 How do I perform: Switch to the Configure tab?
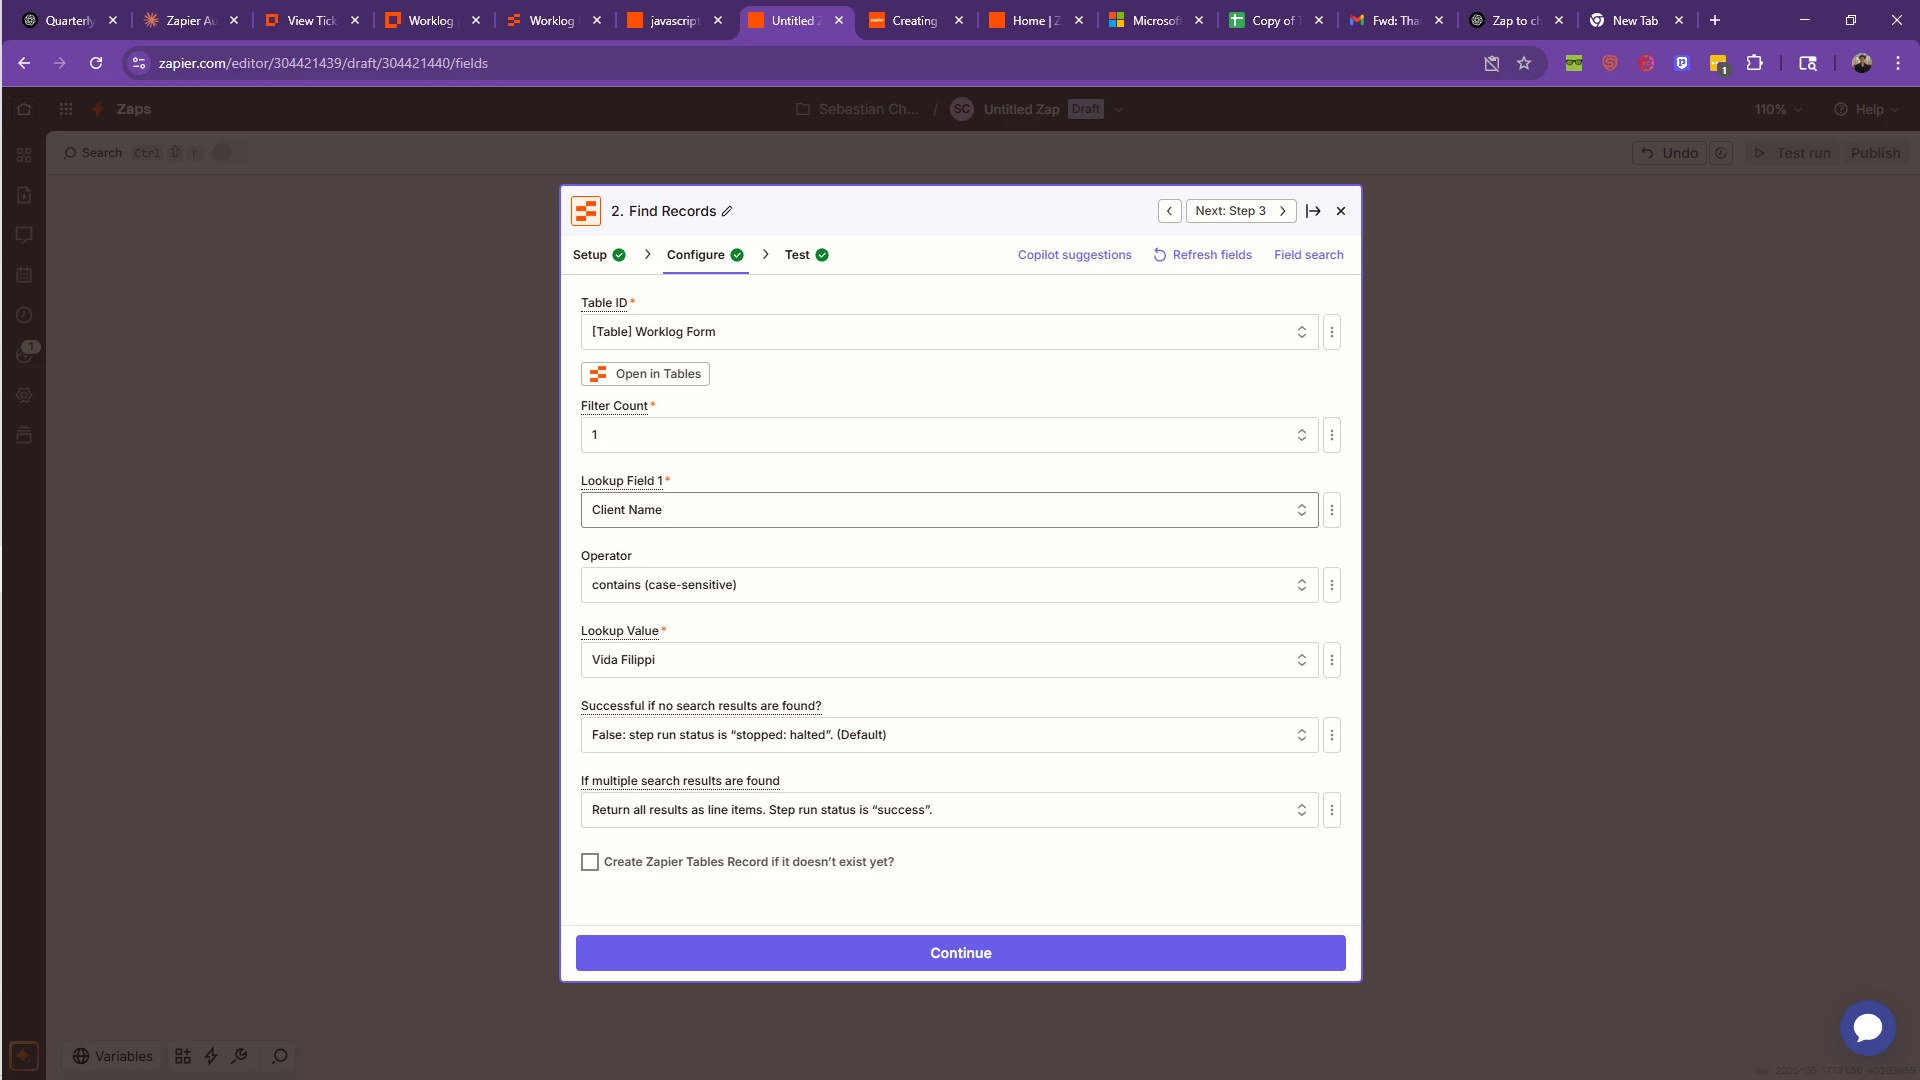click(705, 255)
